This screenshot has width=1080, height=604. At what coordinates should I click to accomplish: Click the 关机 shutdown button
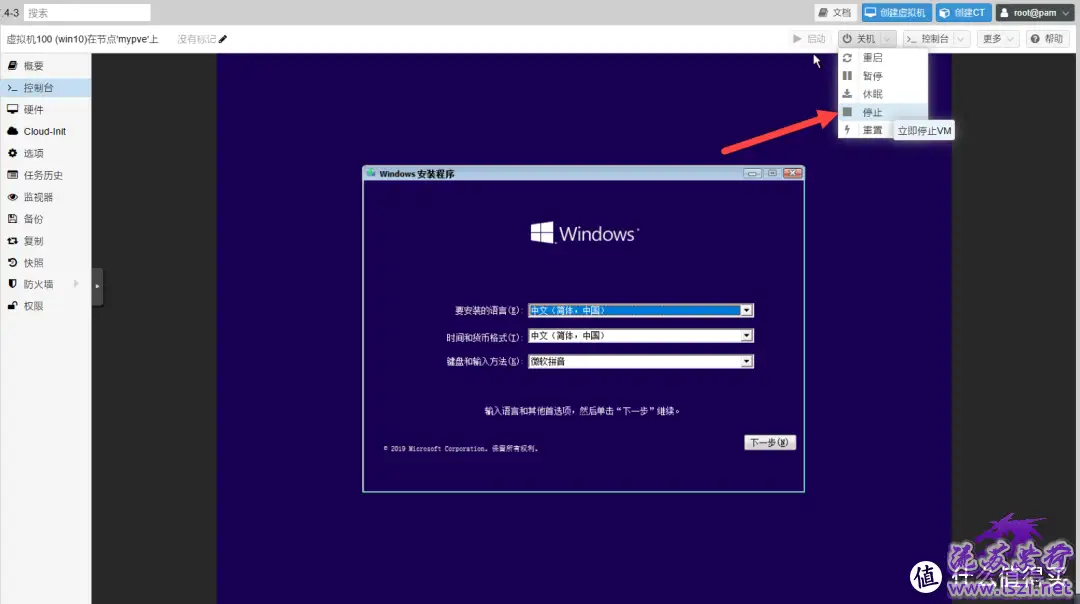click(858, 39)
